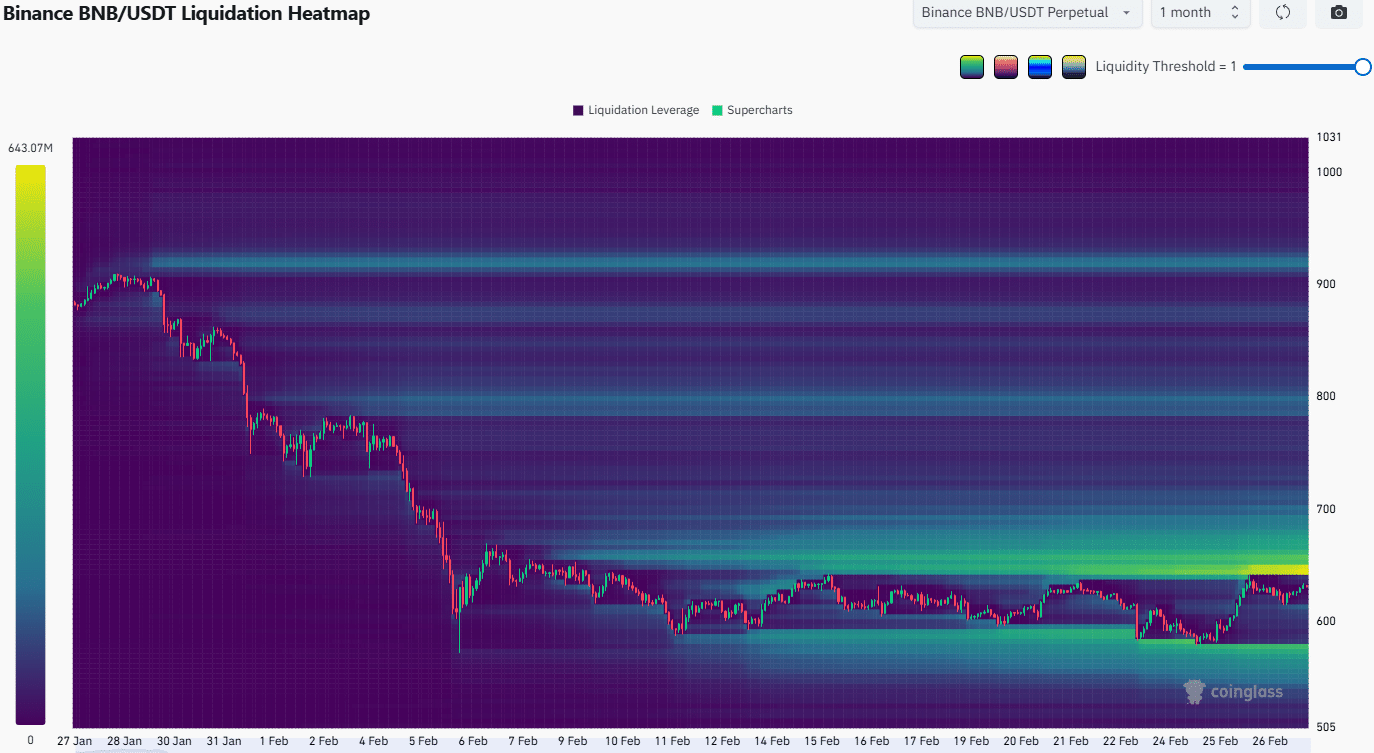The height and width of the screenshot is (753, 1374).
Task: Choose the blue-cyan color scheme swatch
Action: [1040, 67]
